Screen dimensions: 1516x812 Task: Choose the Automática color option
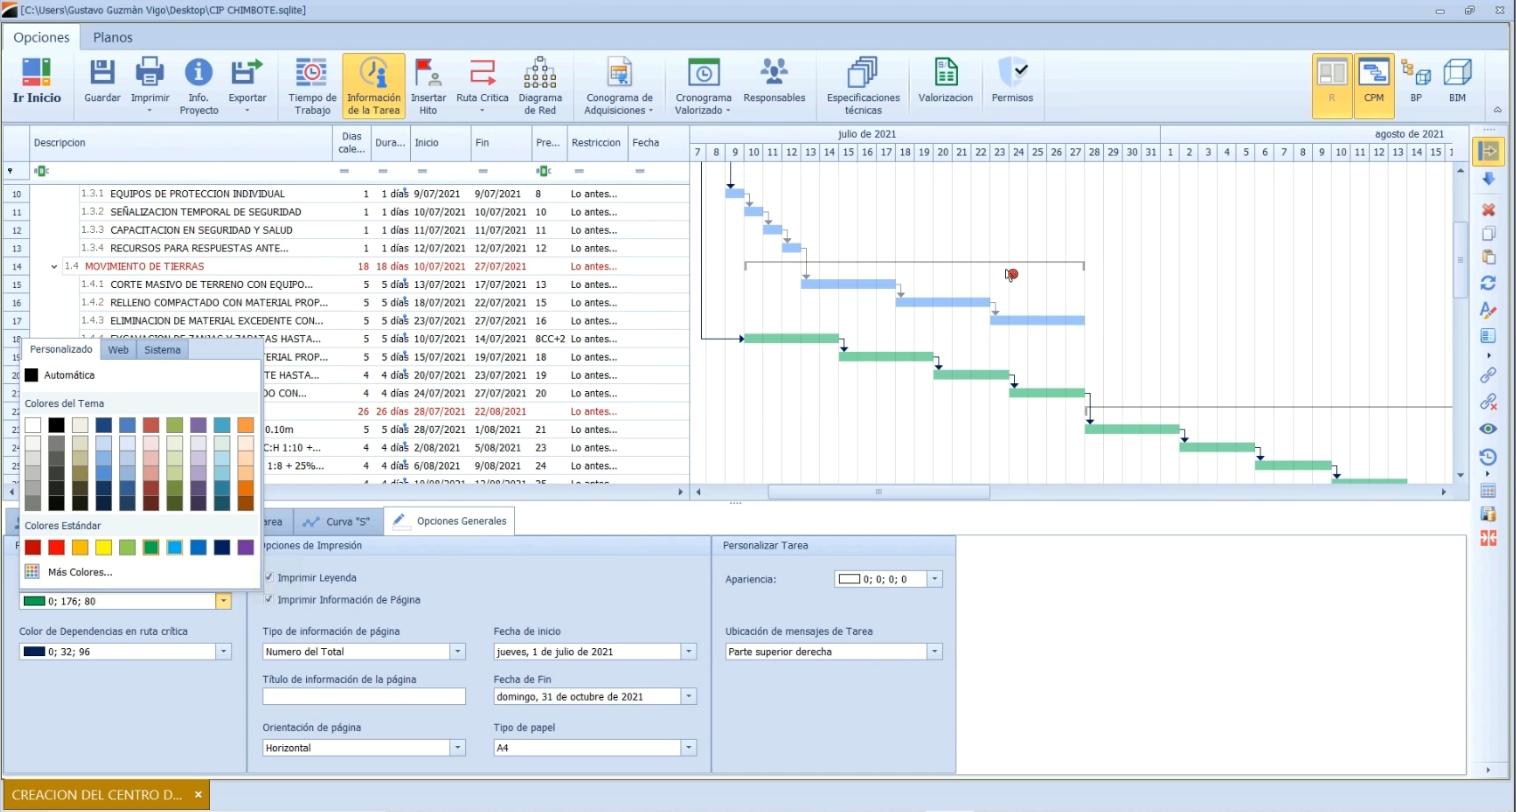pos(69,375)
